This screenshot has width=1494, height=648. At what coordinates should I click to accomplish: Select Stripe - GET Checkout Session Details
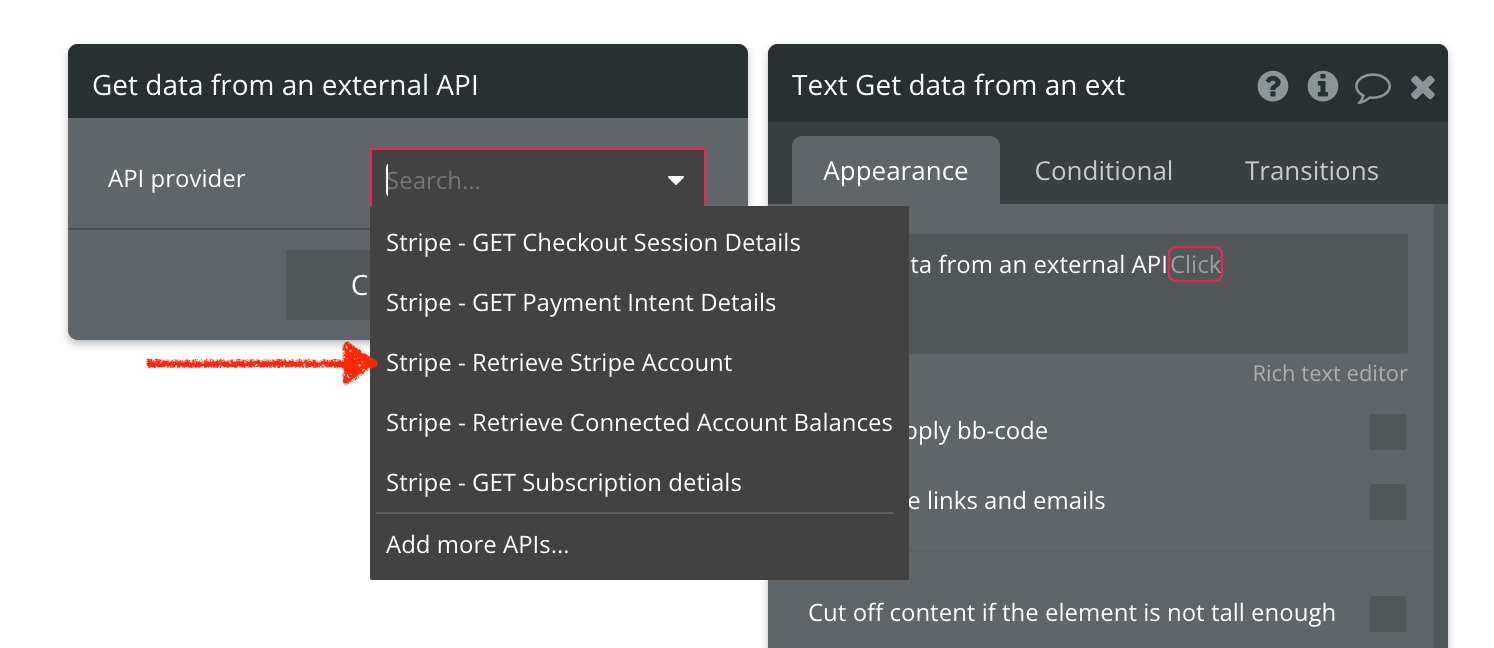[x=593, y=243]
